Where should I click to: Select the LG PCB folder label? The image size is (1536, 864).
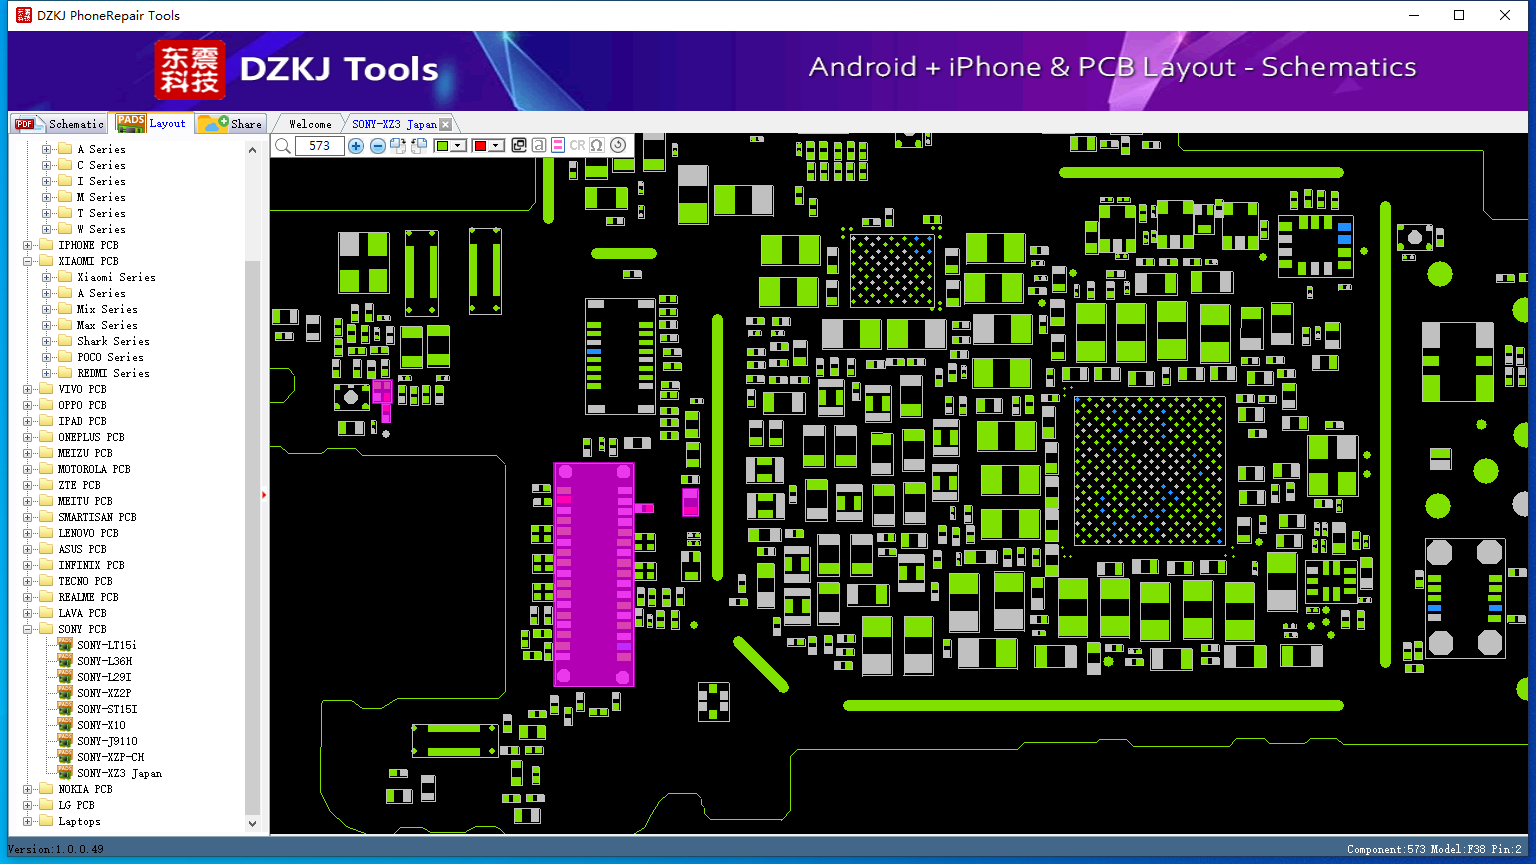click(76, 805)
